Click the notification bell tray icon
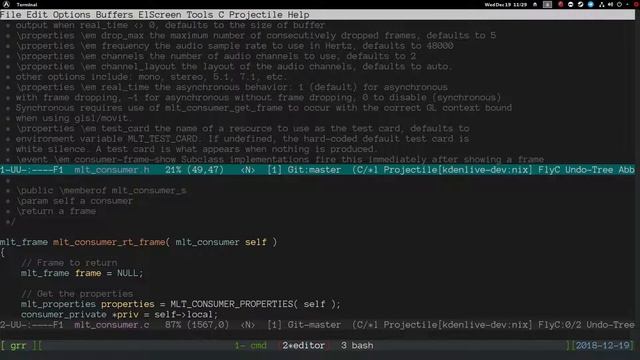This screenshot has width=640, height=360. 535,4
